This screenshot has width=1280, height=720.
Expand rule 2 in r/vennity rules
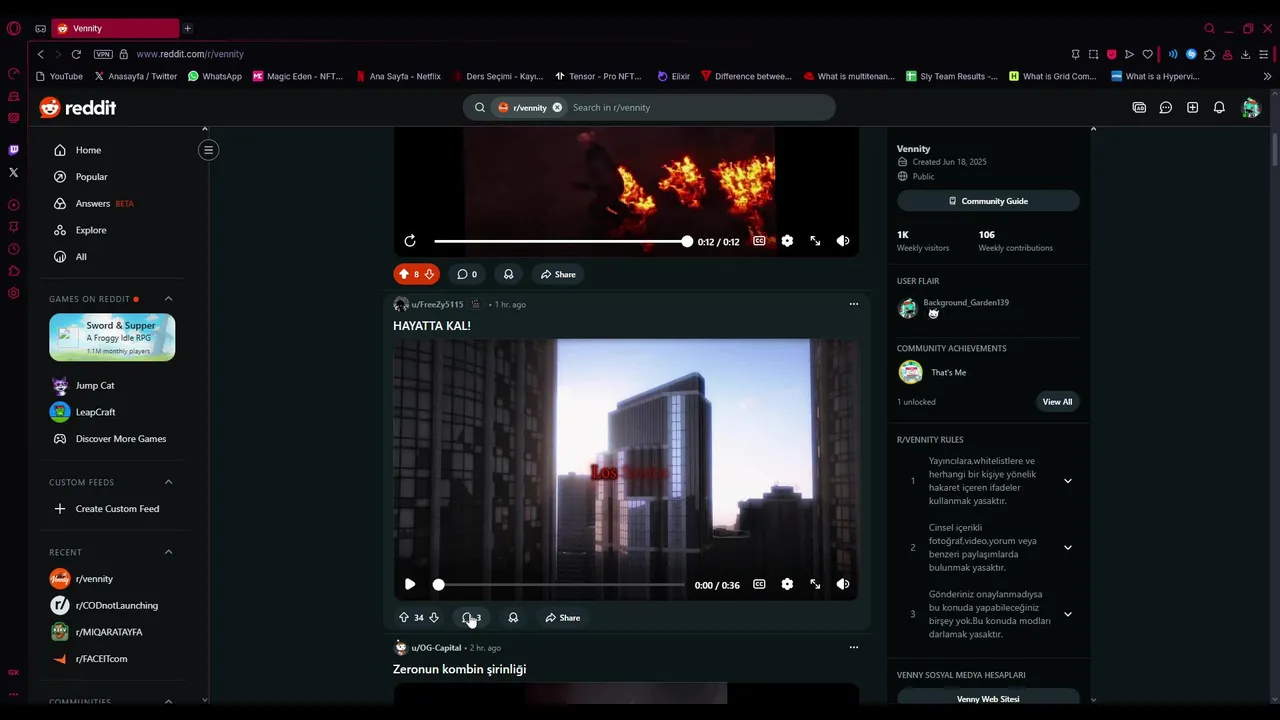1067,548
